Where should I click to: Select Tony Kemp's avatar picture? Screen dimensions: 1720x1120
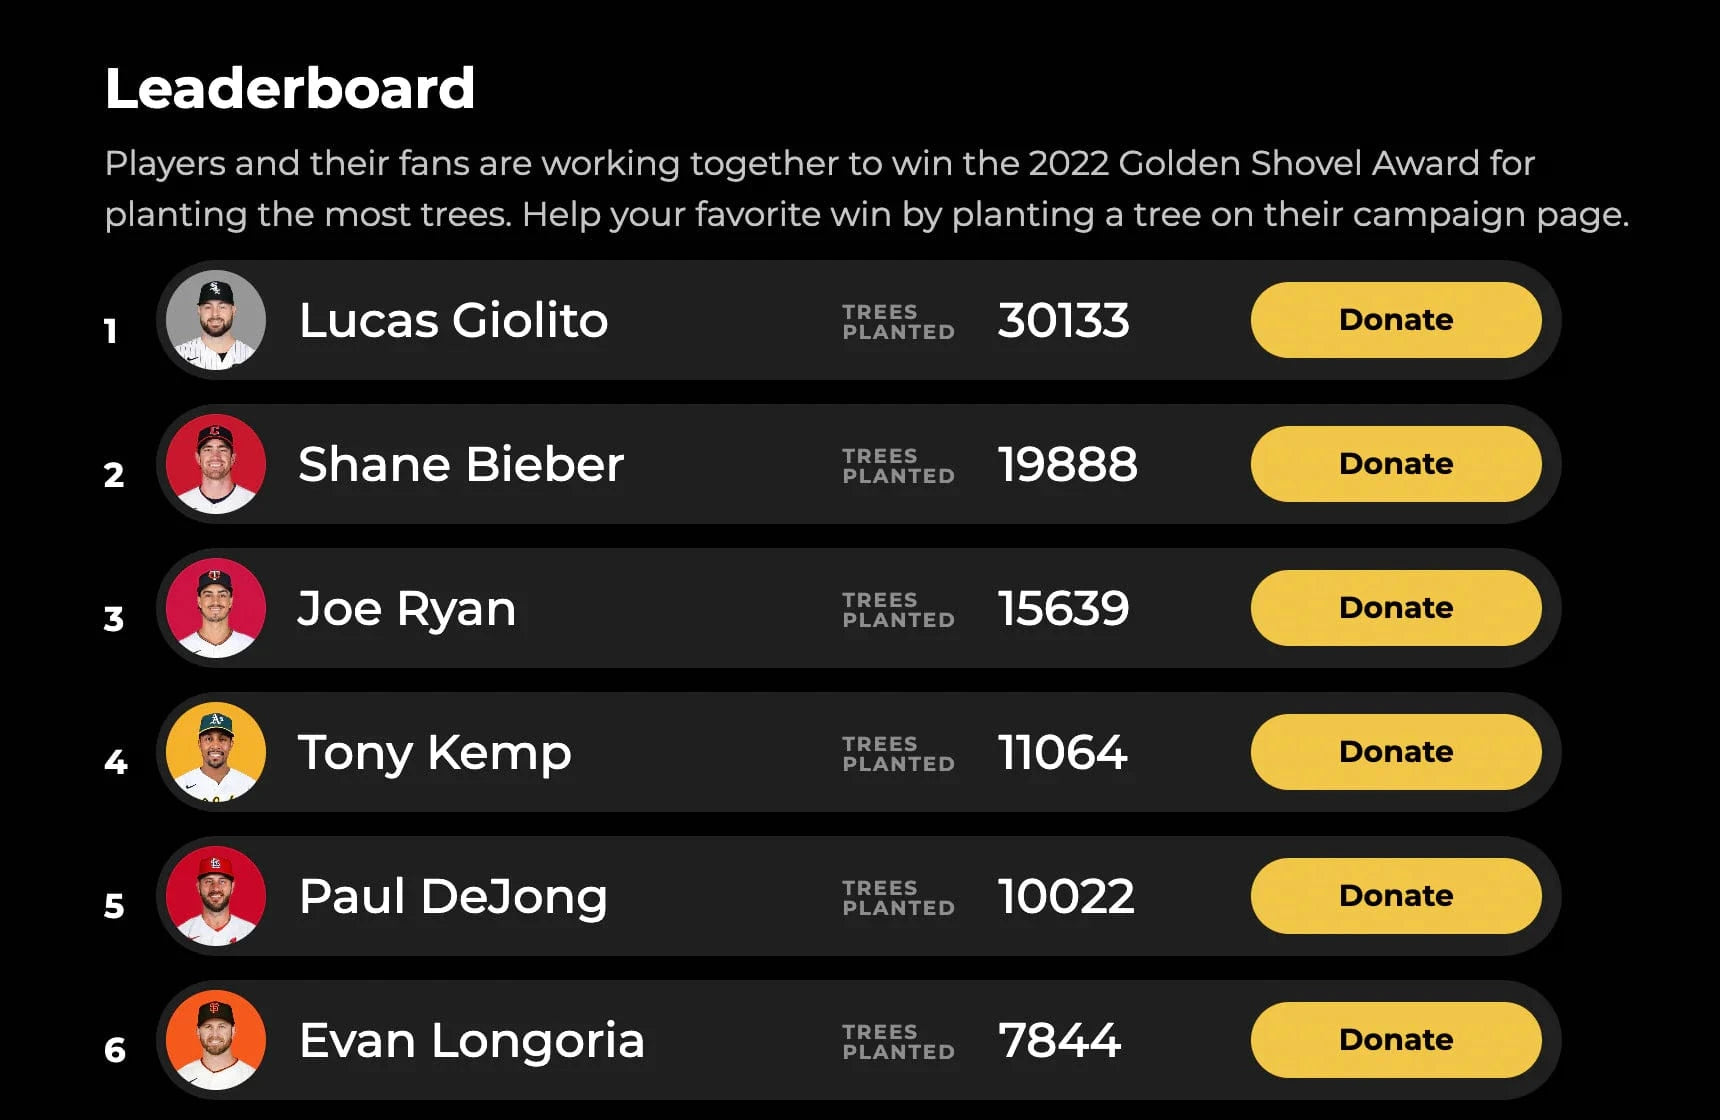[x=216, y=752]
